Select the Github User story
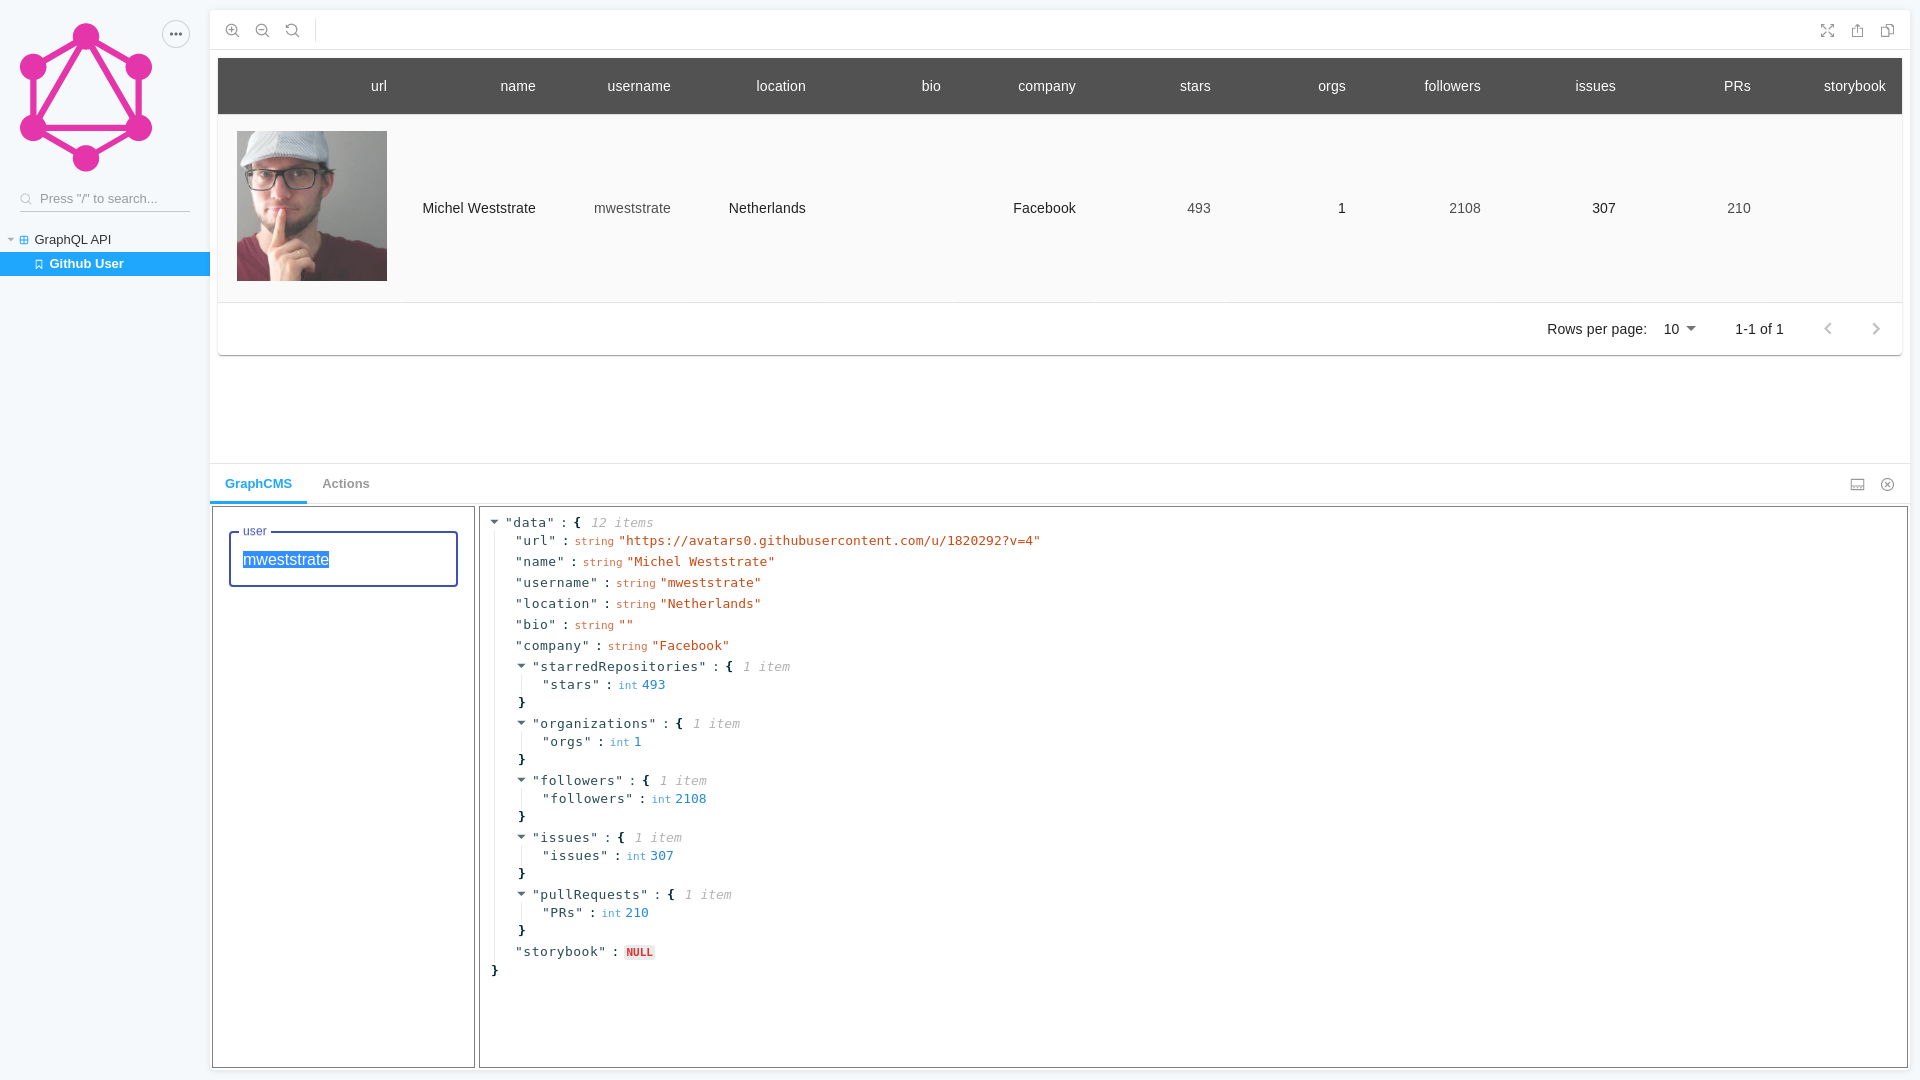 point(86,264)
